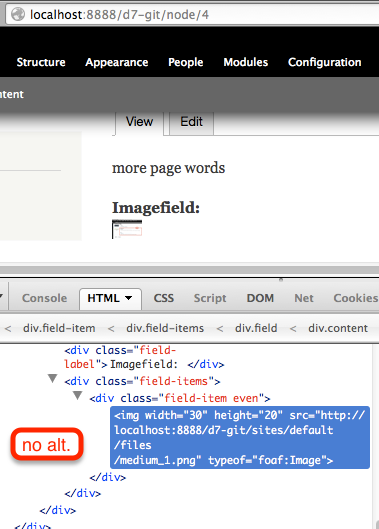Screen dimensions: 379x529
Task: Click the Imagefield: label on the page
Action: [156, 207]
